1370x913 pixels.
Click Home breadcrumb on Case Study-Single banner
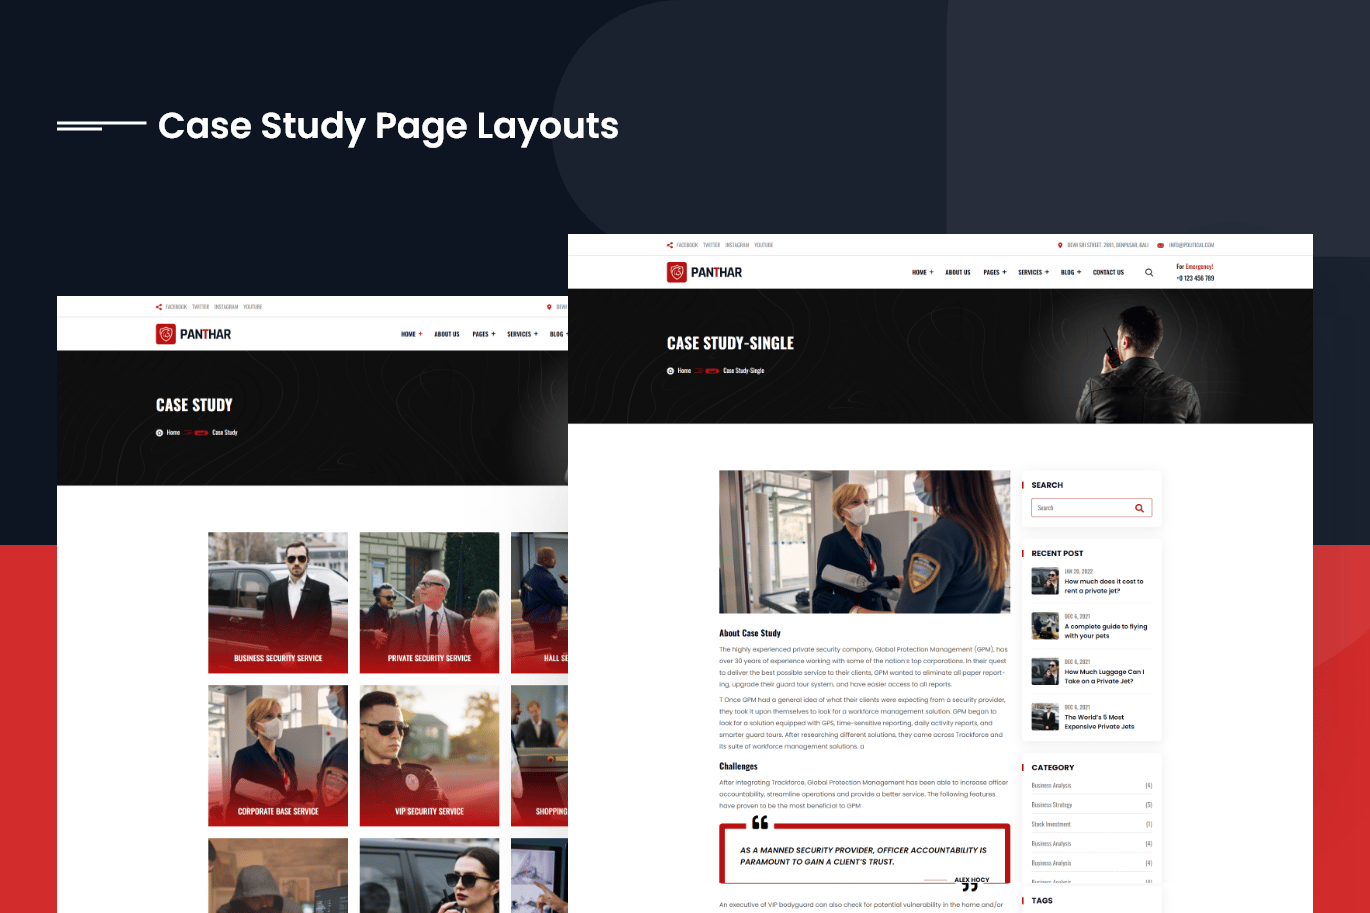coord(684,371)
